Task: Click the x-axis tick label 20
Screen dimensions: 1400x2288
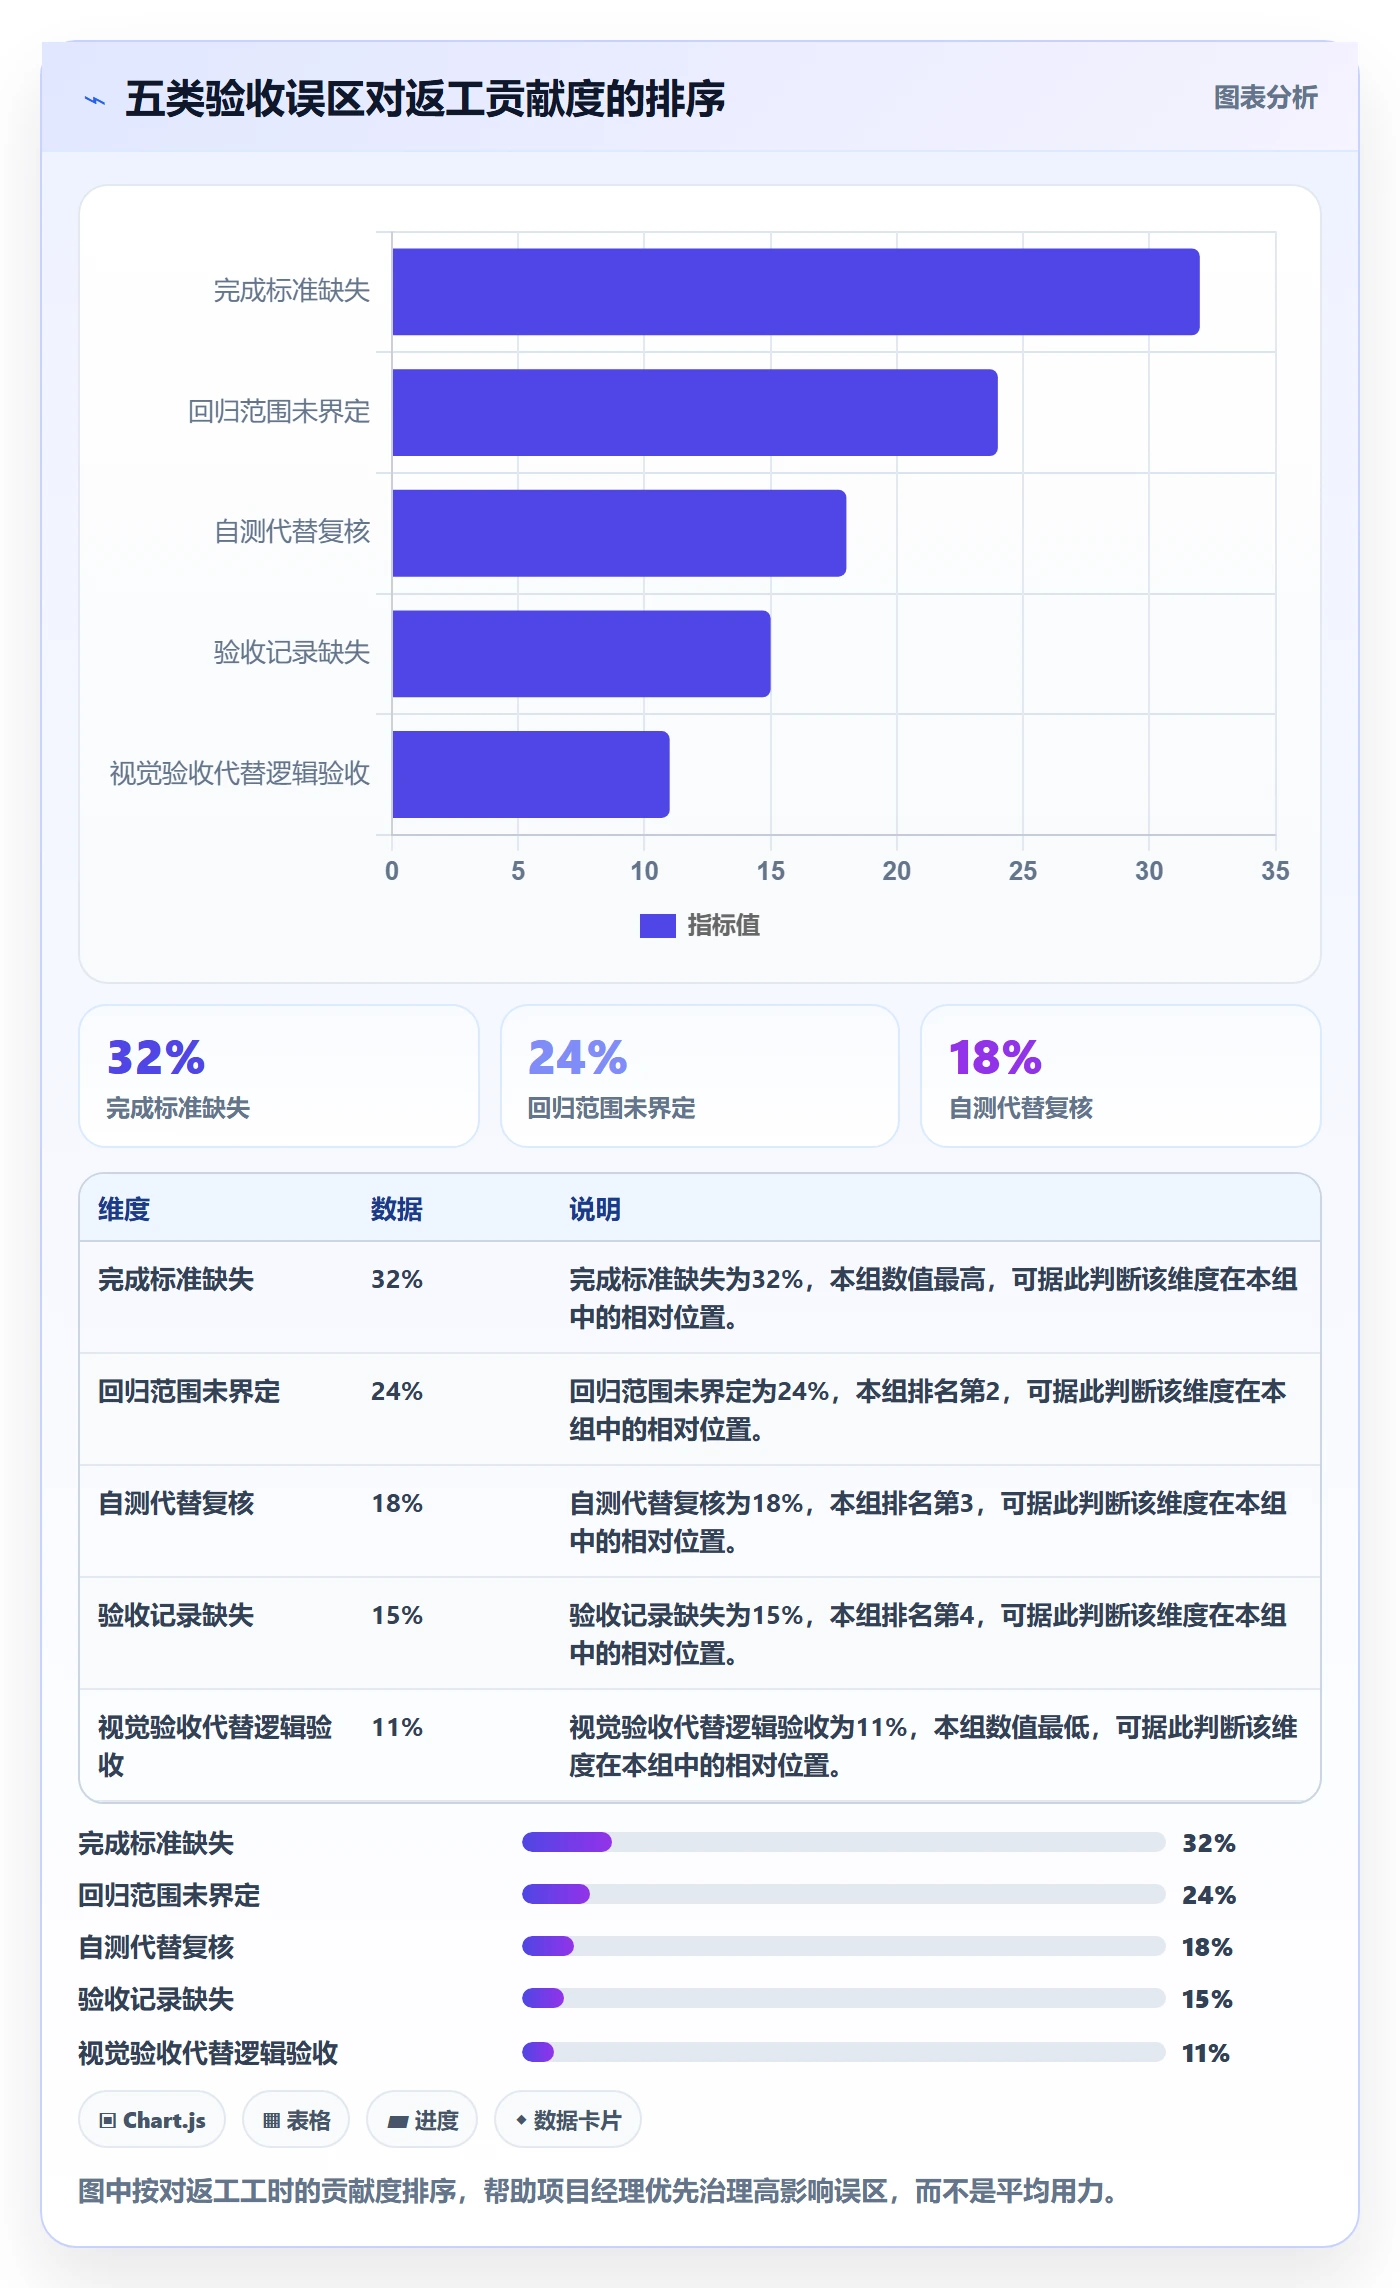Action: pyautogui.click(x=896, y=871)
